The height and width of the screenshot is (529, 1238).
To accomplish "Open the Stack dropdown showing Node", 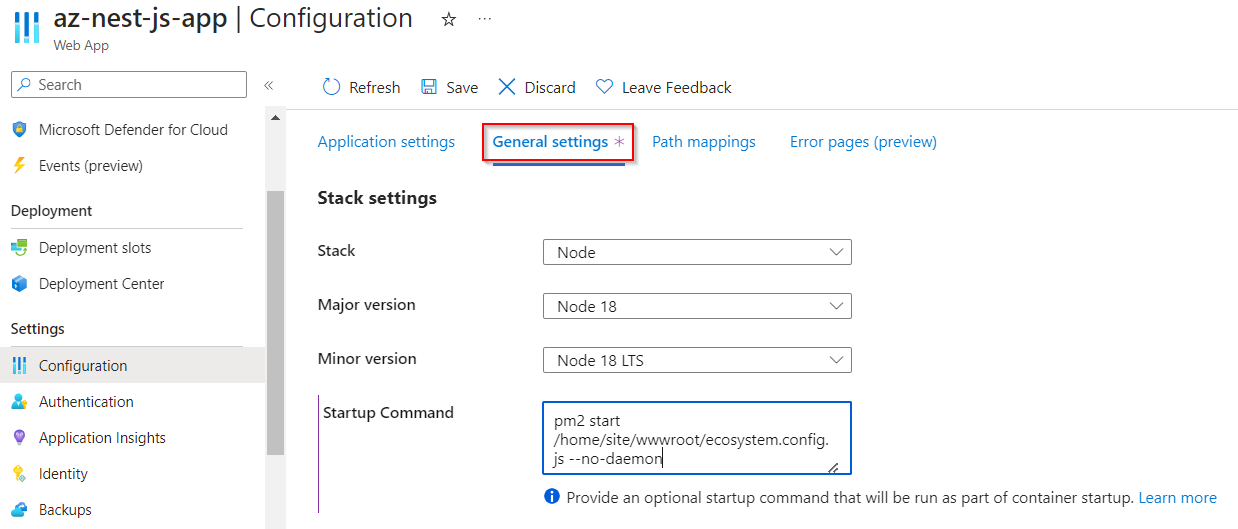I will (x=697, y=252).
